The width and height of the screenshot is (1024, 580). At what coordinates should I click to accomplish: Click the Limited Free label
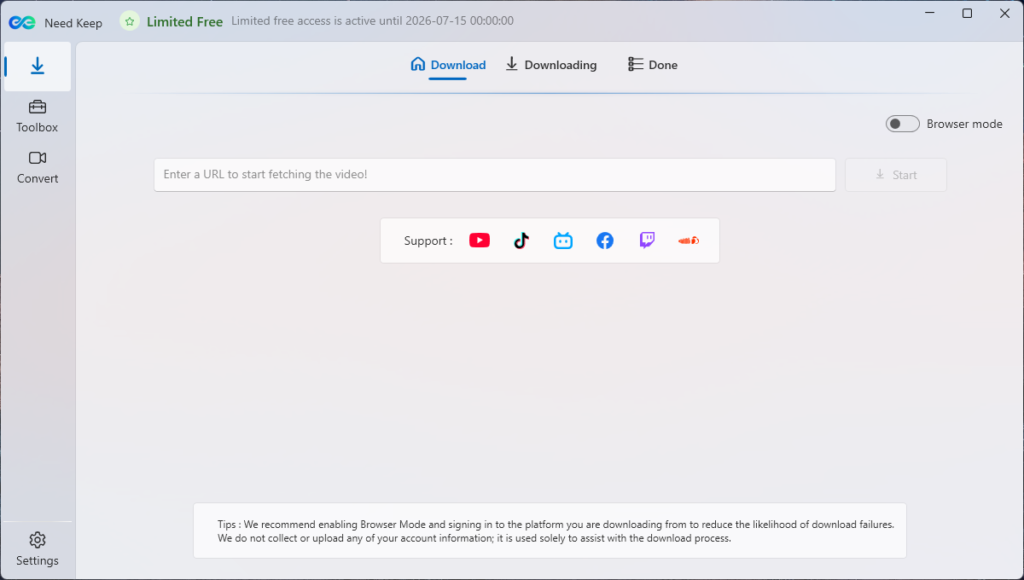click(x=185, y=22)
